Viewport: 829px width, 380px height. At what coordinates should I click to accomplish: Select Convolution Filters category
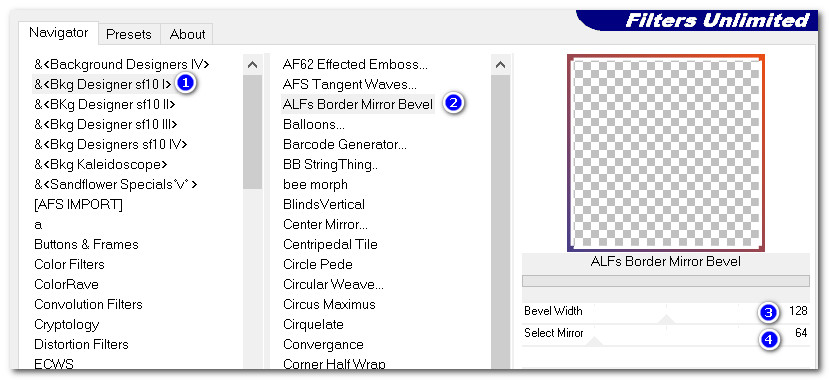tap(88, 305)
